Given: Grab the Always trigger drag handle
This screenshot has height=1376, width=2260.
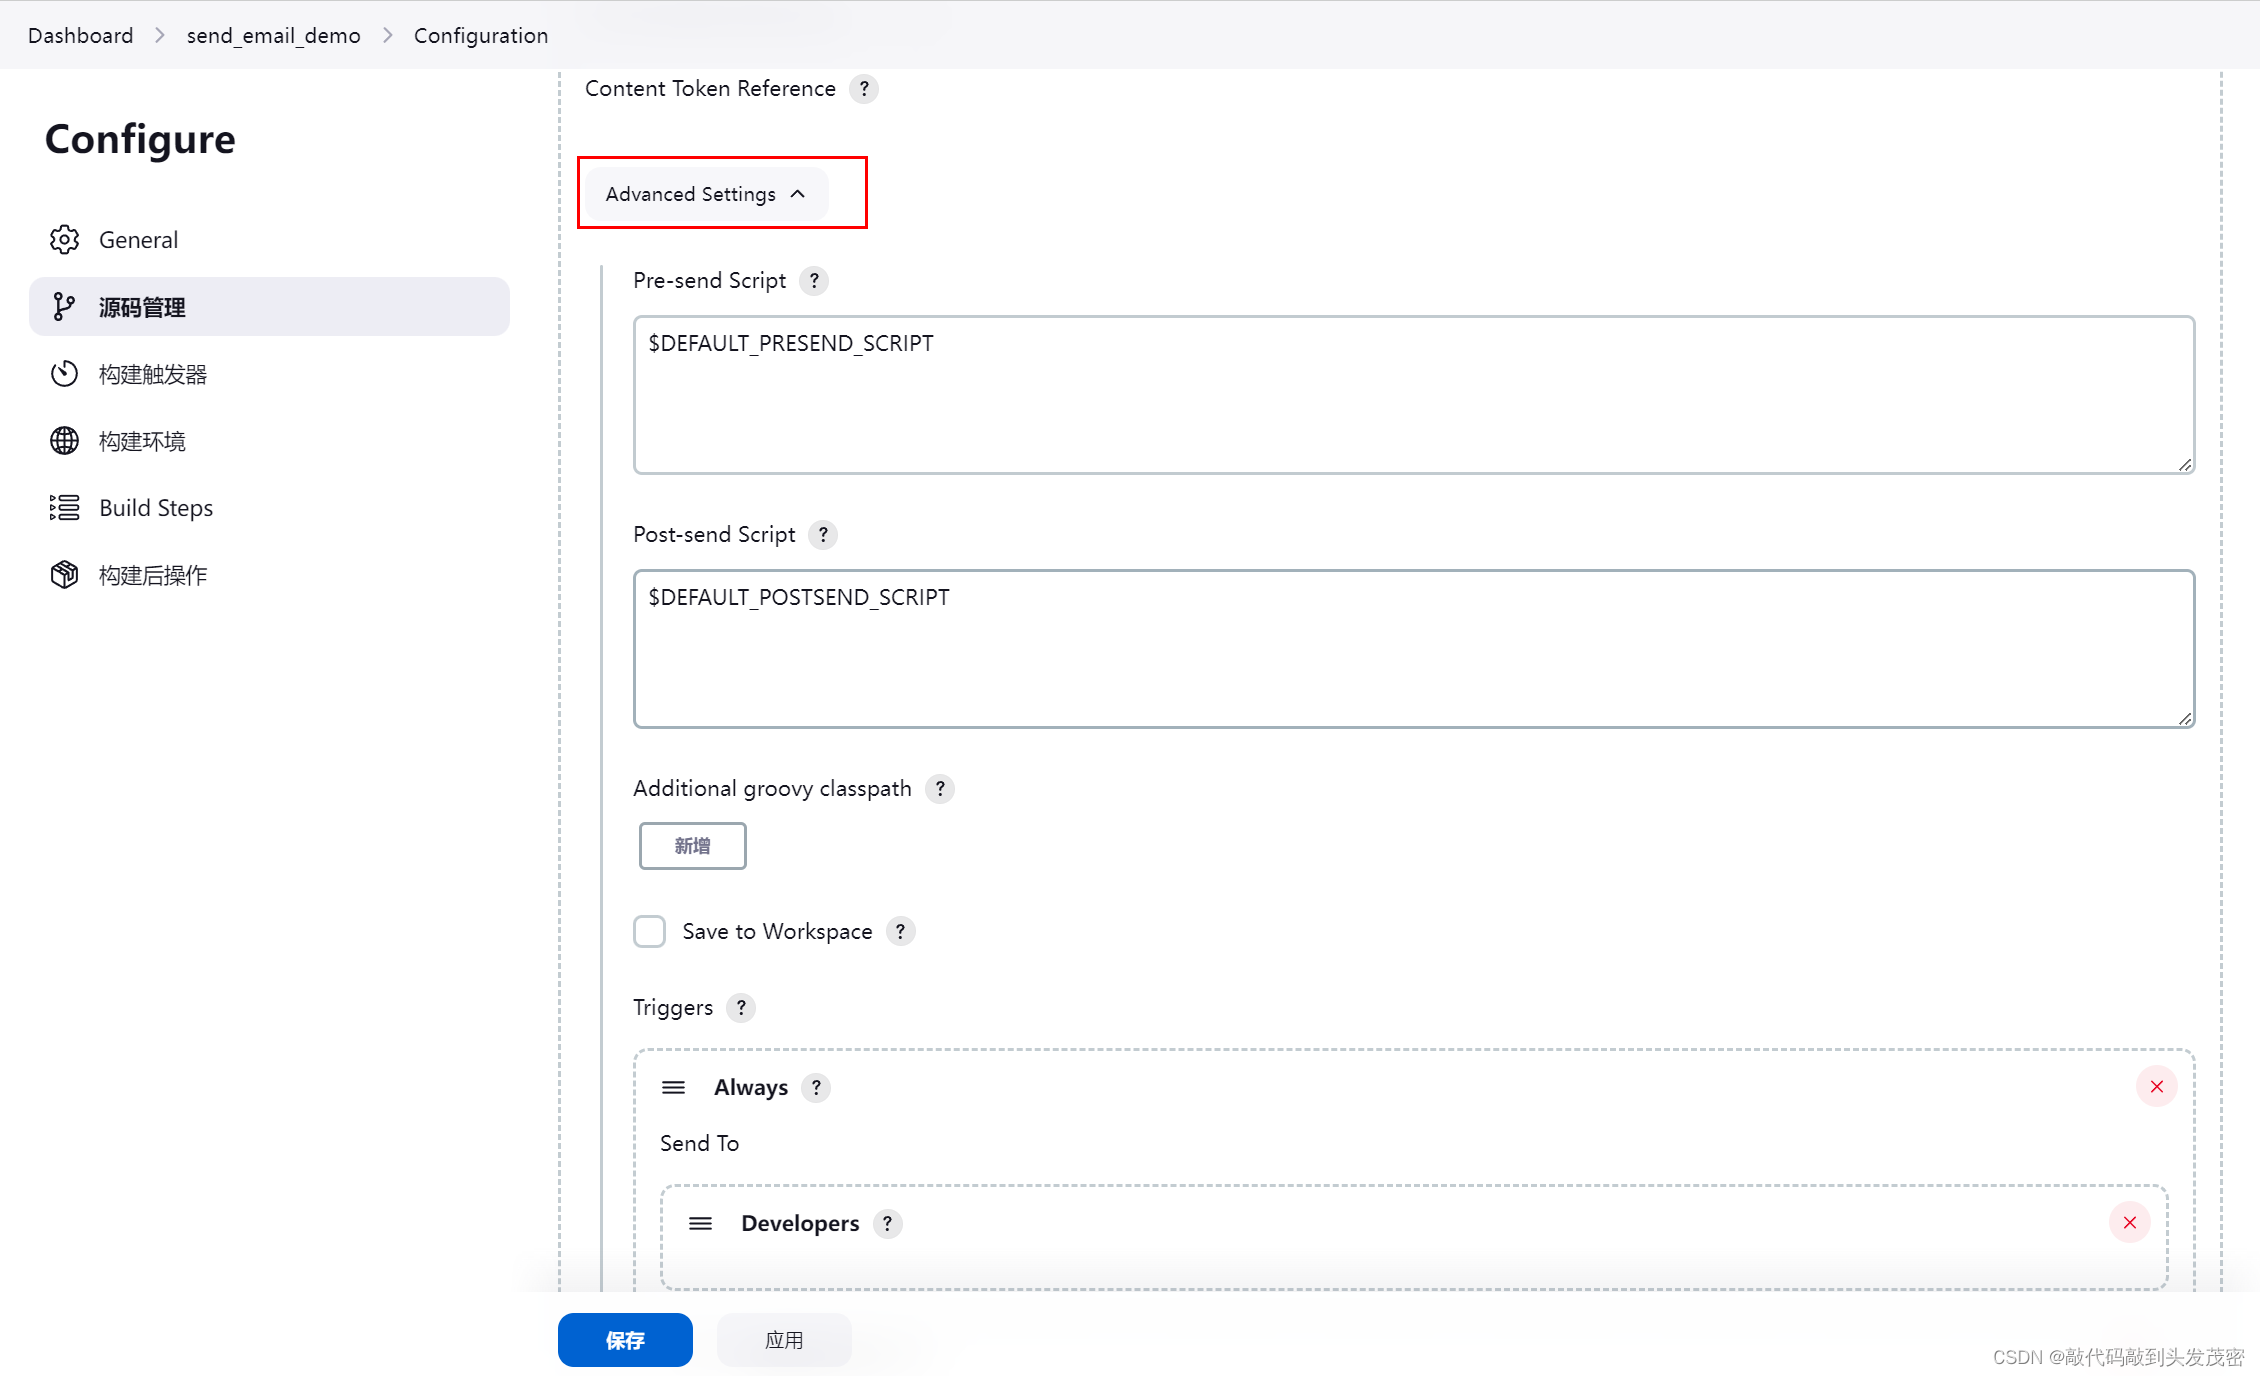Looking at the screenshot, I should (x=673, y=1088).
